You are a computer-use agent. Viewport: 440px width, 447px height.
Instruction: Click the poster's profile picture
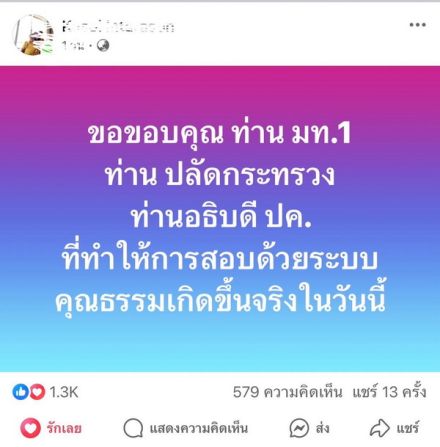pyautogui.click(x=33, y=34)
